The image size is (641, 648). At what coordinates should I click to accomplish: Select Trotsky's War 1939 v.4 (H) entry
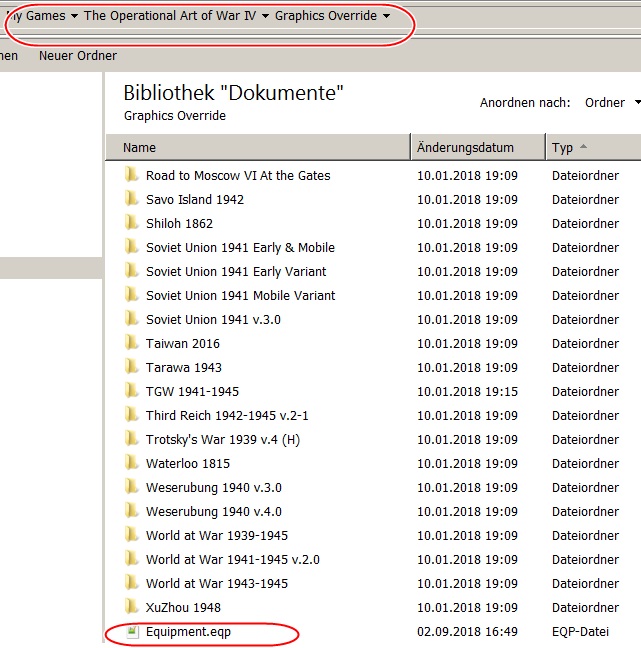click(x=223, y=439)
